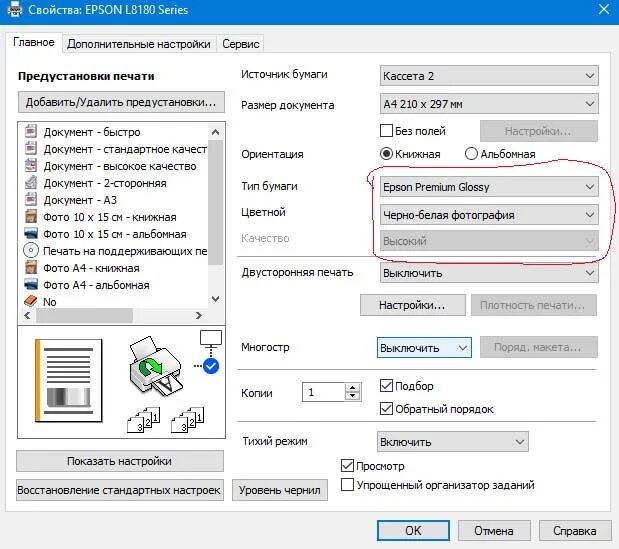This screenshot has height=549, width=619.
Task: Click the page layout preview thumbnail
Action: (69, 380)
